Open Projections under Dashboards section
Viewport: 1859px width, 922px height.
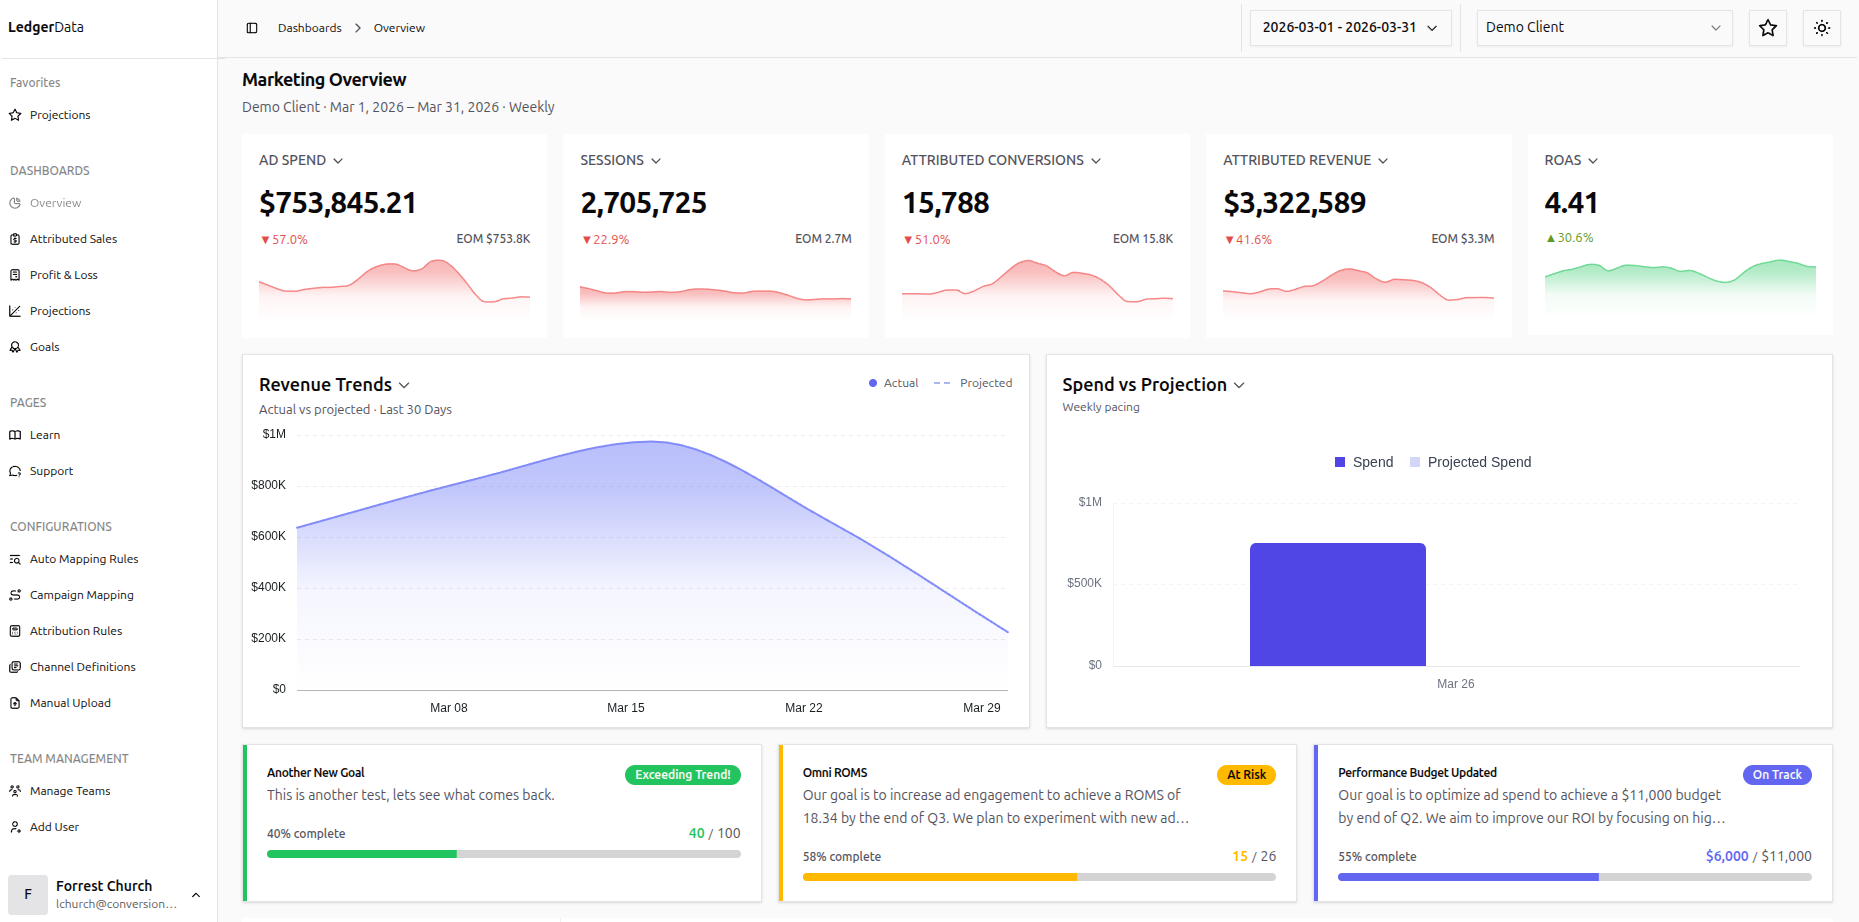coord(60,311)
